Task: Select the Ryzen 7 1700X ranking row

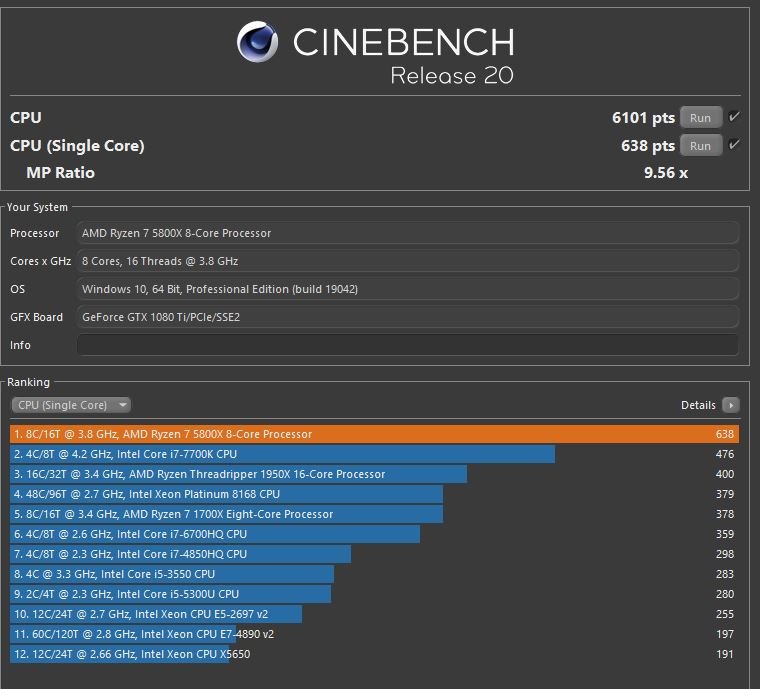Action: point(374,514)
